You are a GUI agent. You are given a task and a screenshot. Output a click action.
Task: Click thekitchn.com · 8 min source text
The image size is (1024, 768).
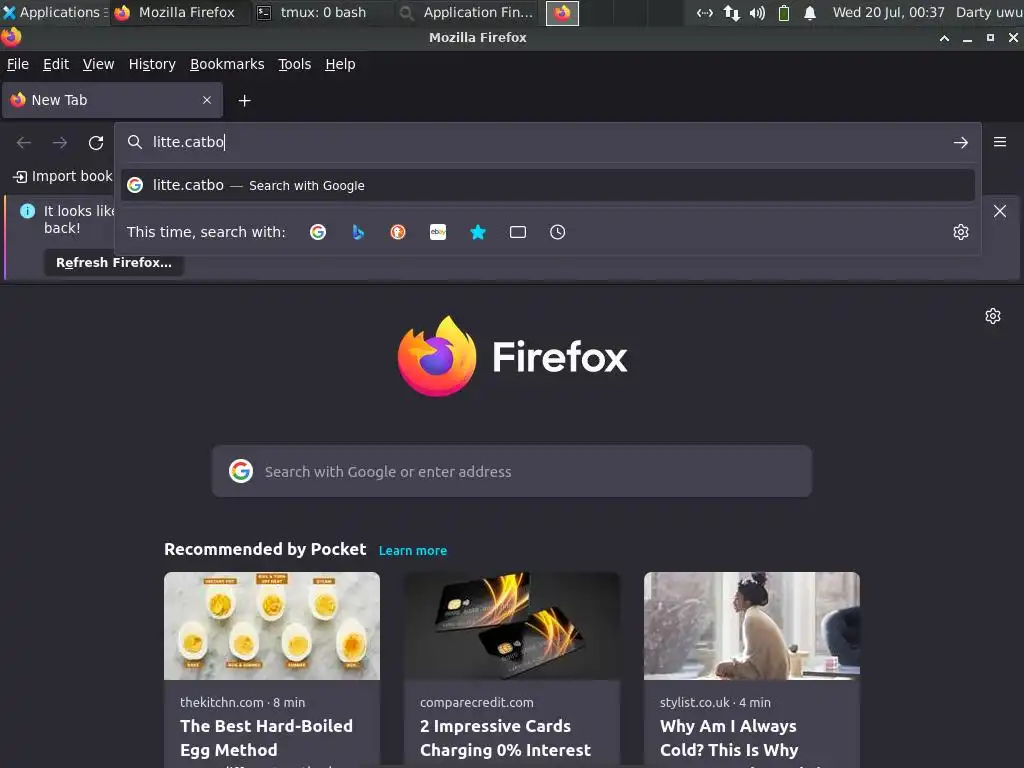[242, 703]
